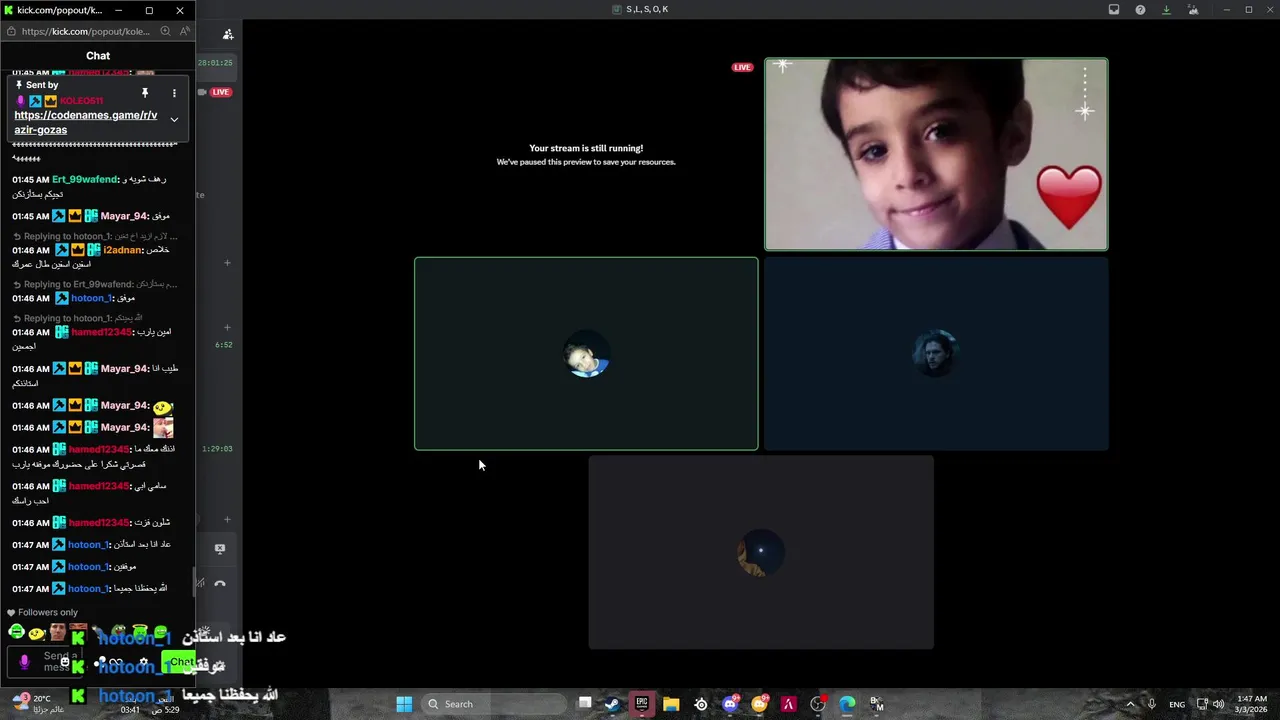Open Task View from taskbar
Screen dimensions: 1280x720
click(x=585, y=704)
